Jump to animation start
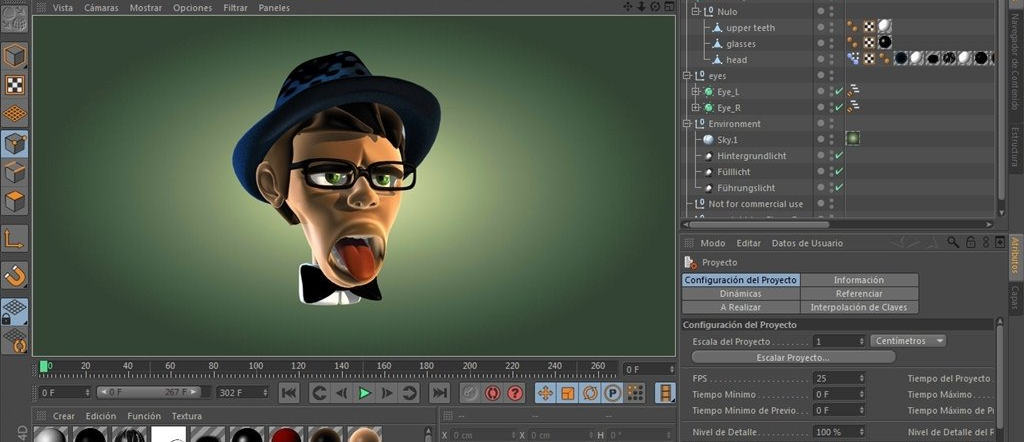This screenshot has height=442, width=1024. click(289, 393)
